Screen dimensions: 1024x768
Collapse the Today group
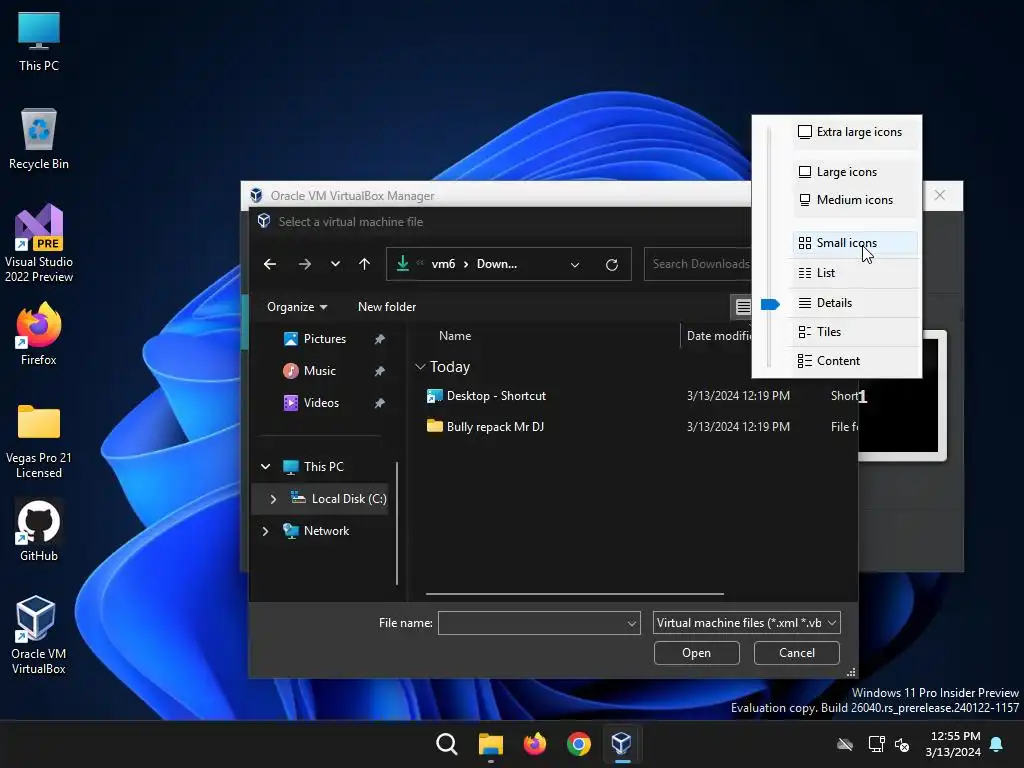(420, 367)
